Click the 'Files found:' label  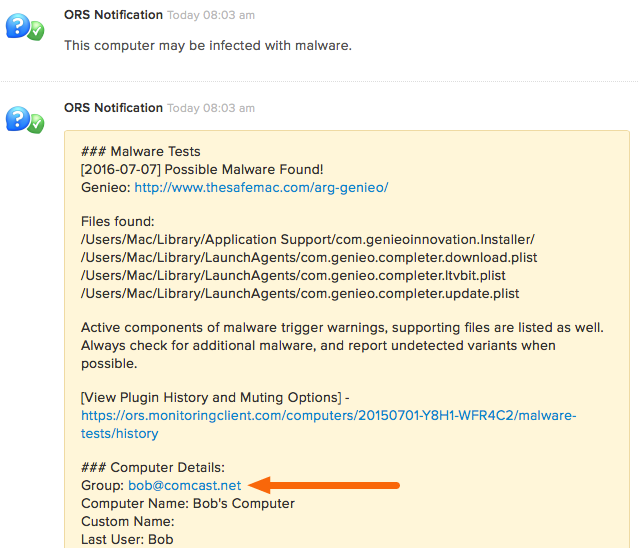118,222
